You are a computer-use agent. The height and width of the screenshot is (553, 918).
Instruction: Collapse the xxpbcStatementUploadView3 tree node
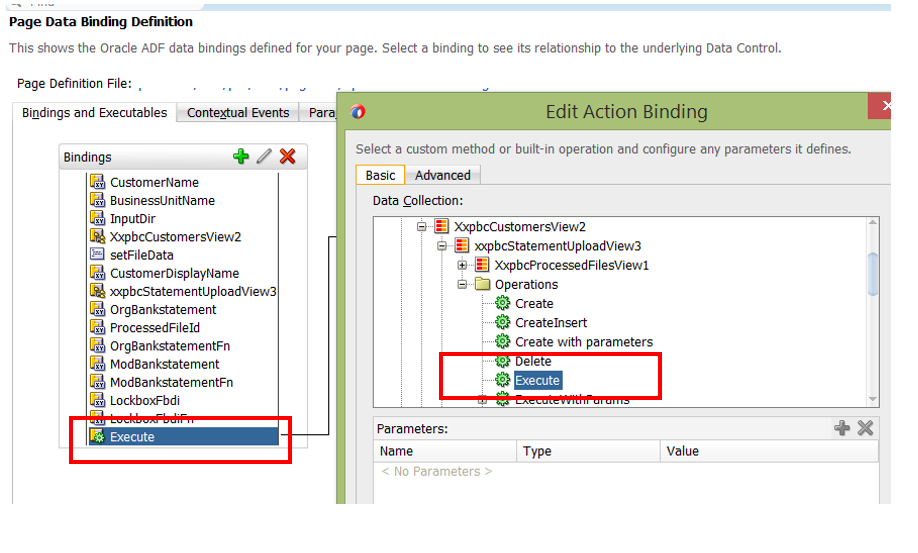(x=442, y=246)
